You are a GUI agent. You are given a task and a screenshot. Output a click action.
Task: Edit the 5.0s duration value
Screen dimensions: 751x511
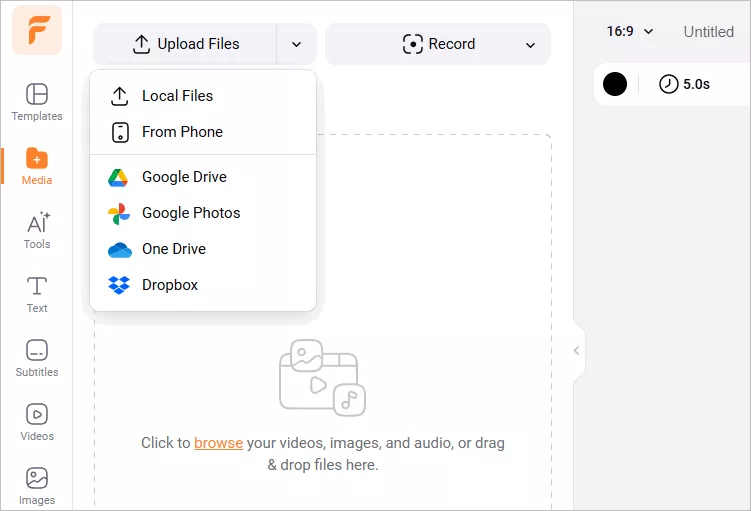click(696, 84)
